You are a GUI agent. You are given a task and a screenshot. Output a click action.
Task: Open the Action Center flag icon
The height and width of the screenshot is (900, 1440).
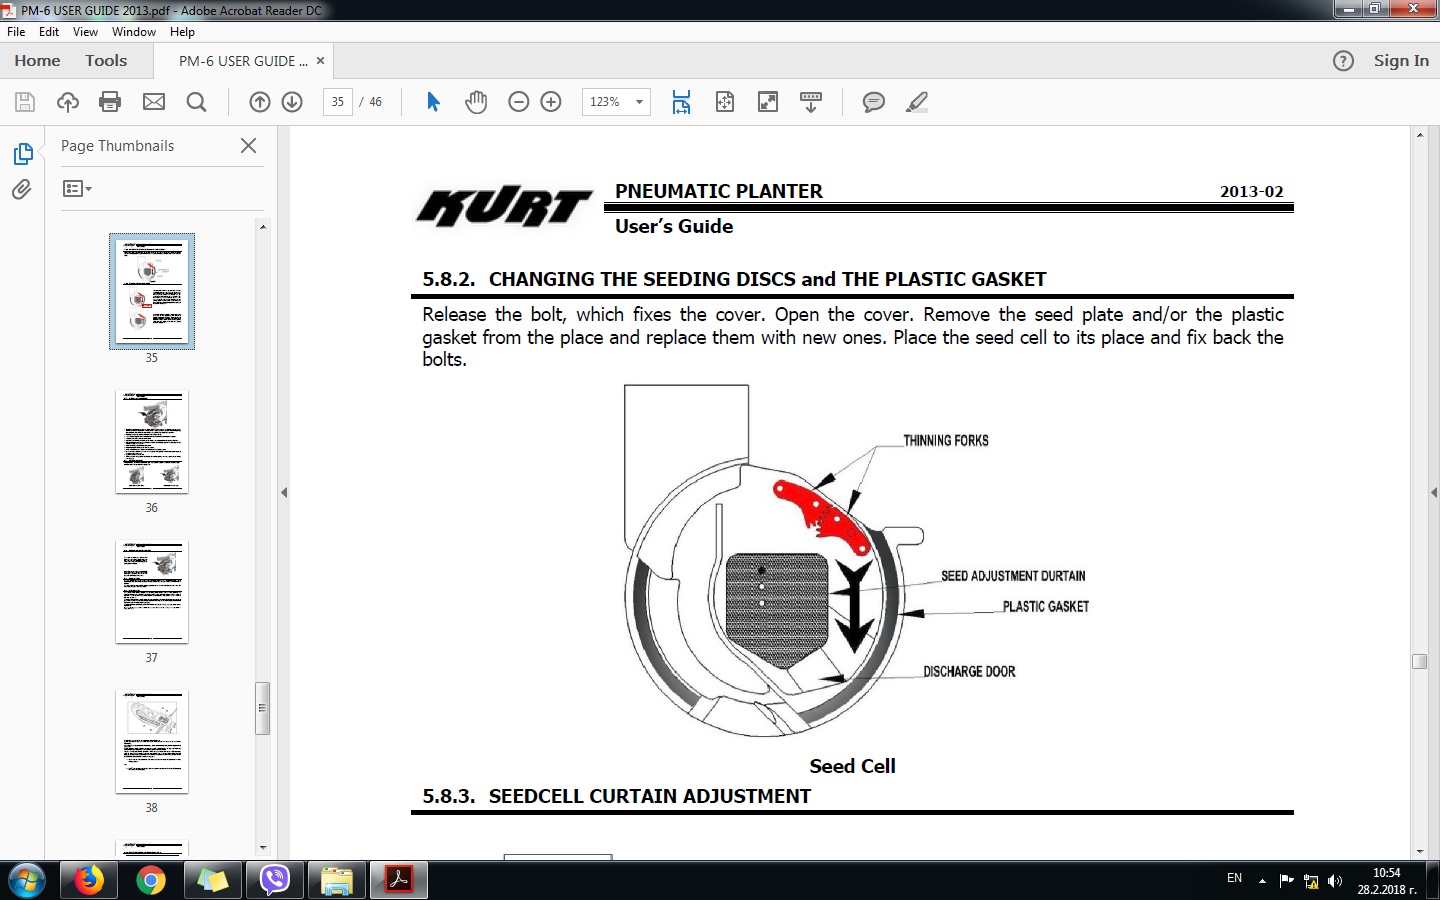point(1286,881)
